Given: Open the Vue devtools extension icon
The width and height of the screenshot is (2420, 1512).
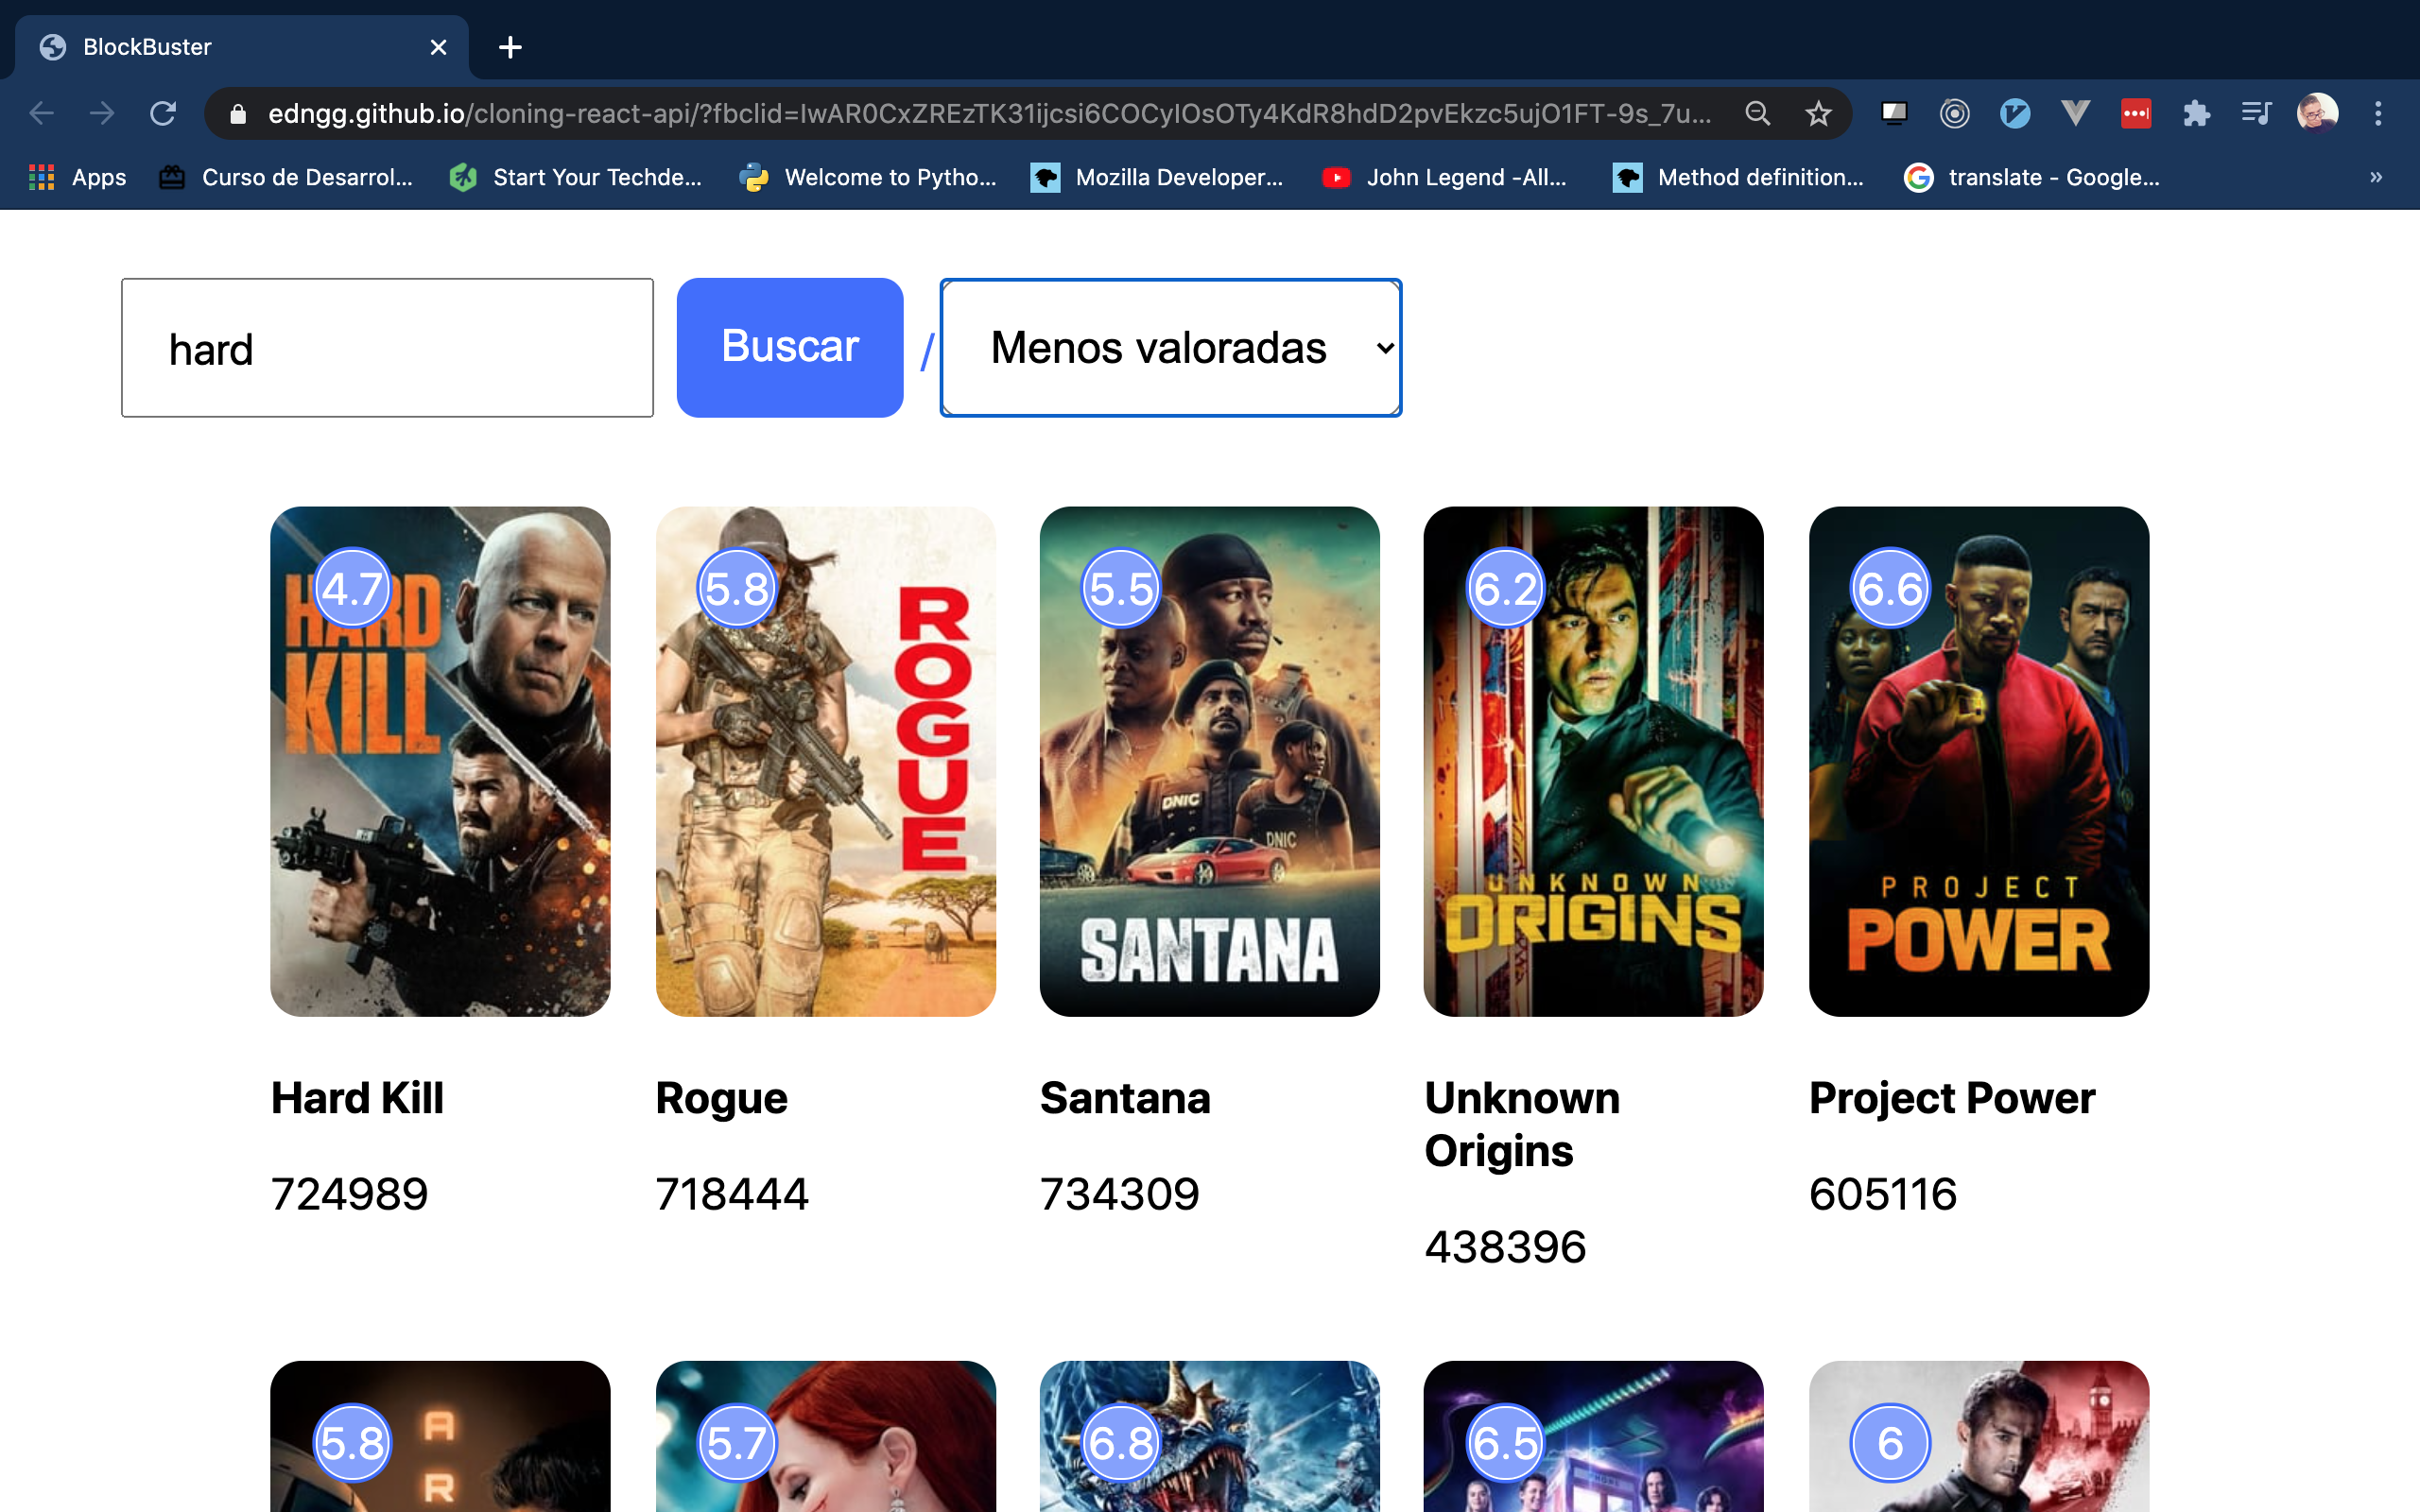Looking at the screenshot, I should [2076, 113].
